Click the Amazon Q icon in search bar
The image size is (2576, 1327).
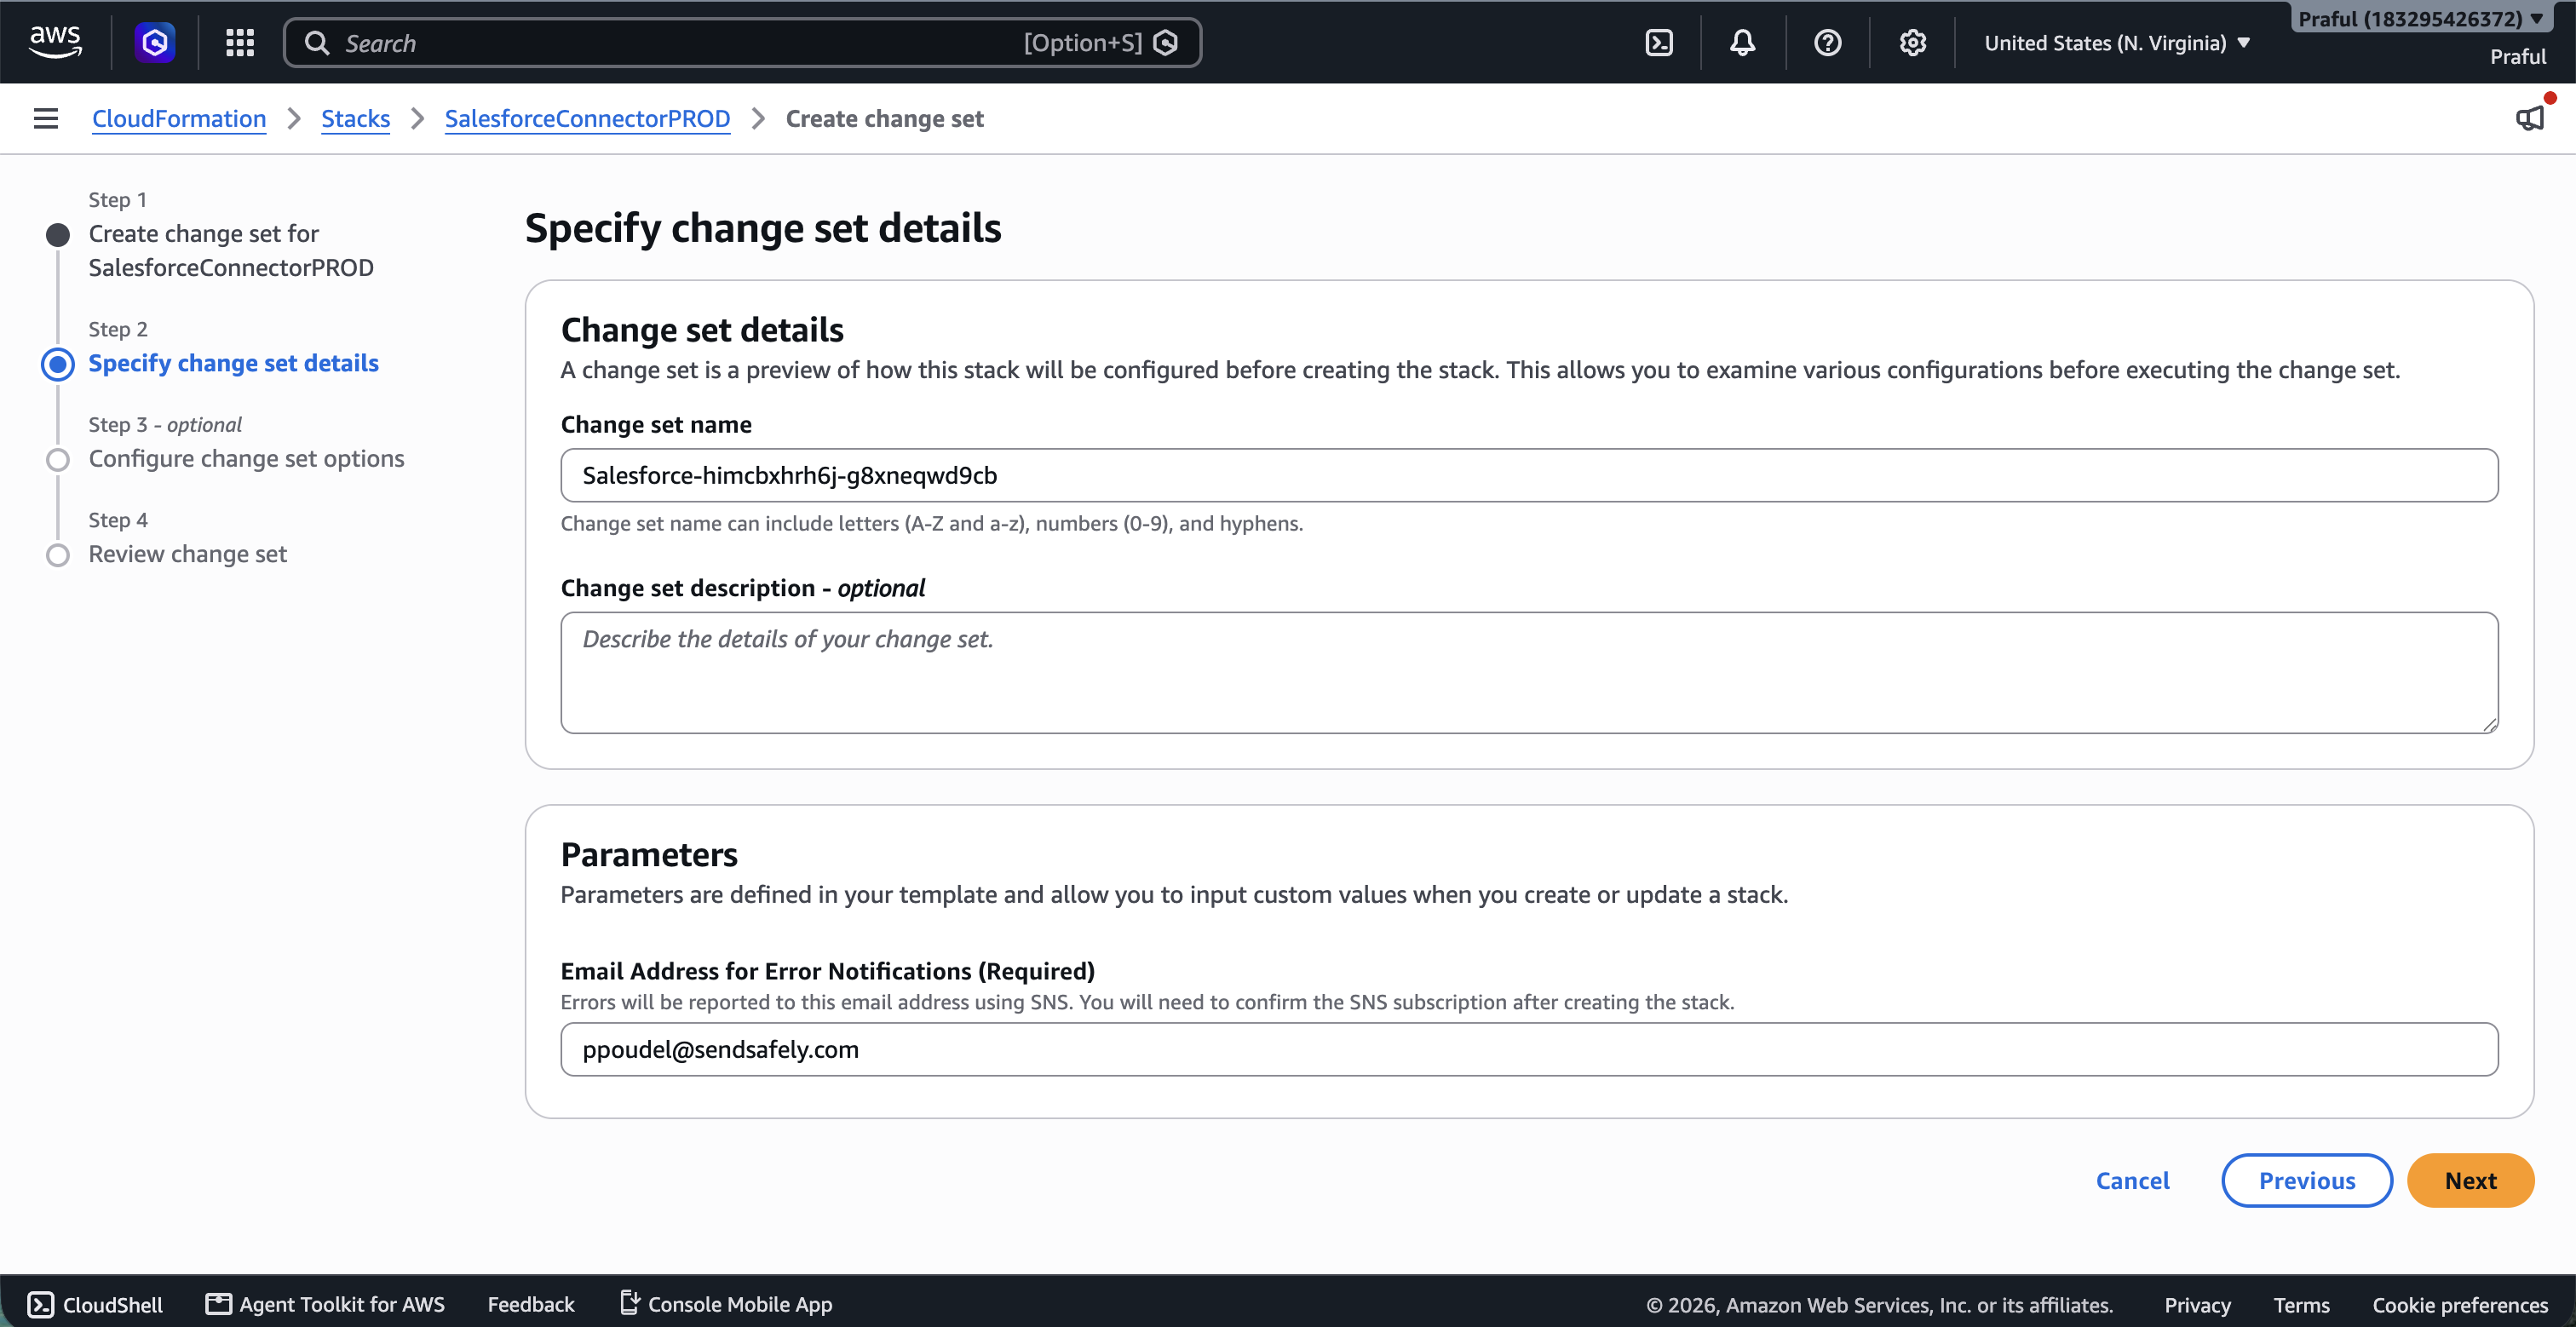click(1166, 42)
